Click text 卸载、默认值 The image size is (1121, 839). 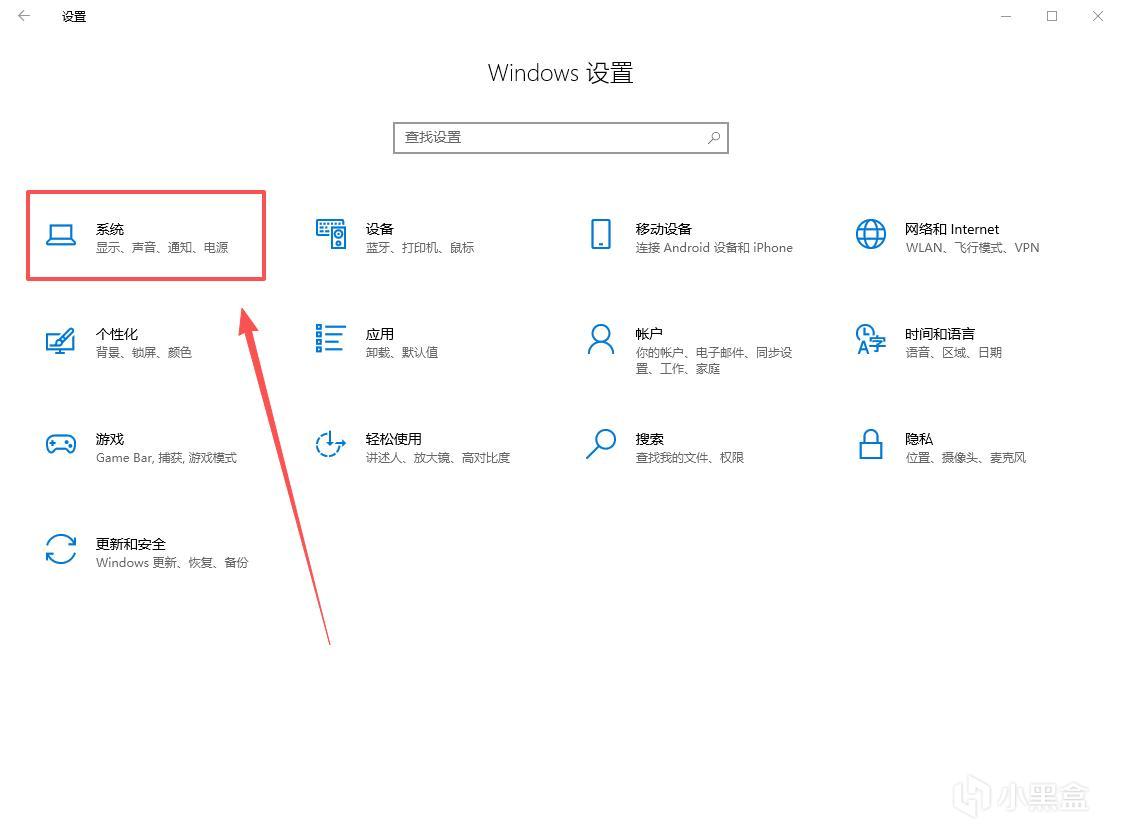point(402,352)
